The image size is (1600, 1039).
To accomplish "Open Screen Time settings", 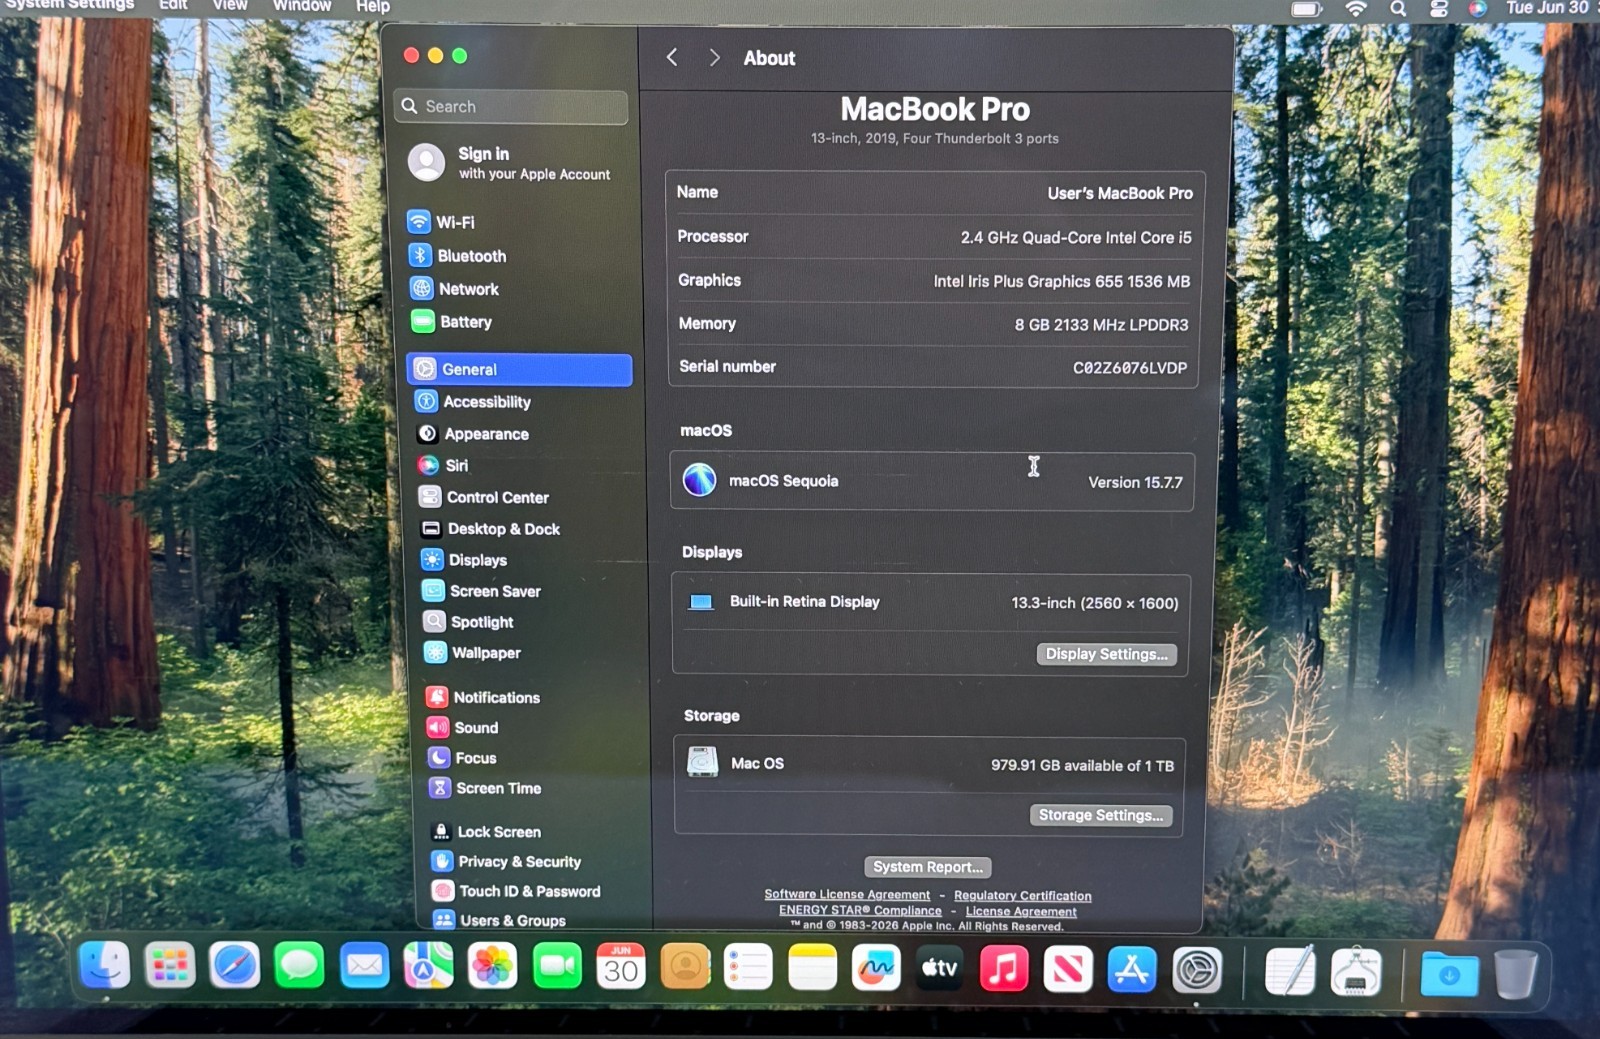I will pyautogui.click(x=485, y=787).
